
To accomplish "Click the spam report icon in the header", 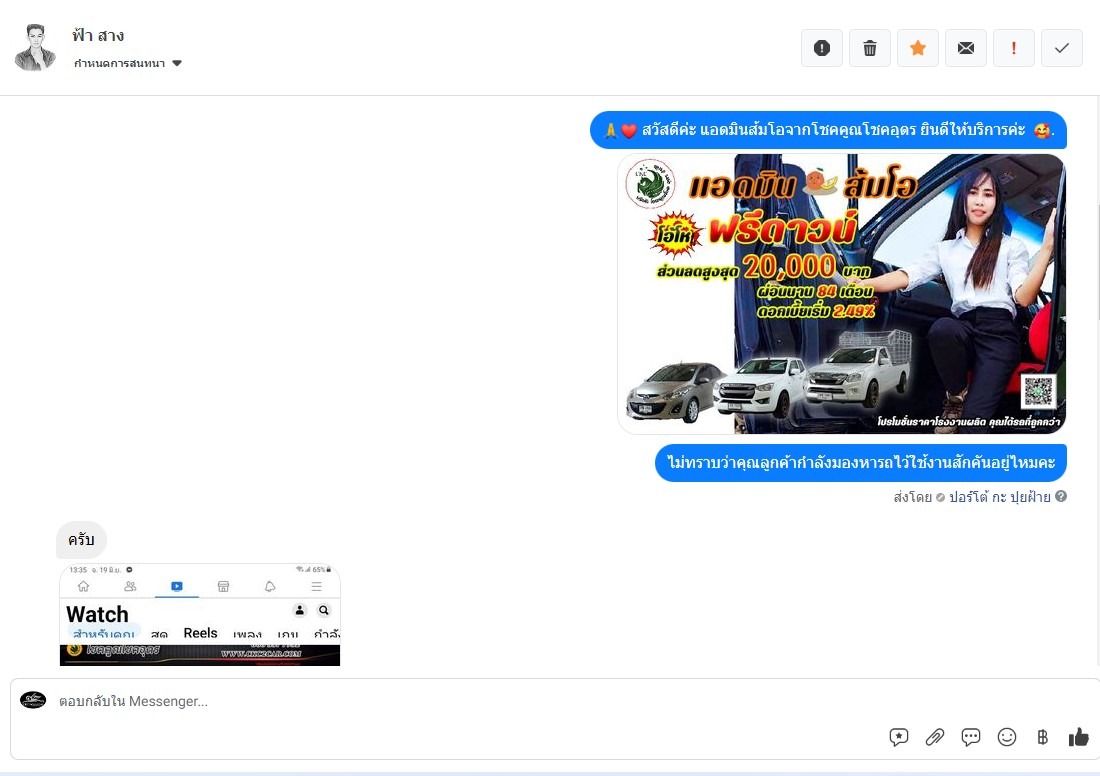I will (x=822, y=48).
